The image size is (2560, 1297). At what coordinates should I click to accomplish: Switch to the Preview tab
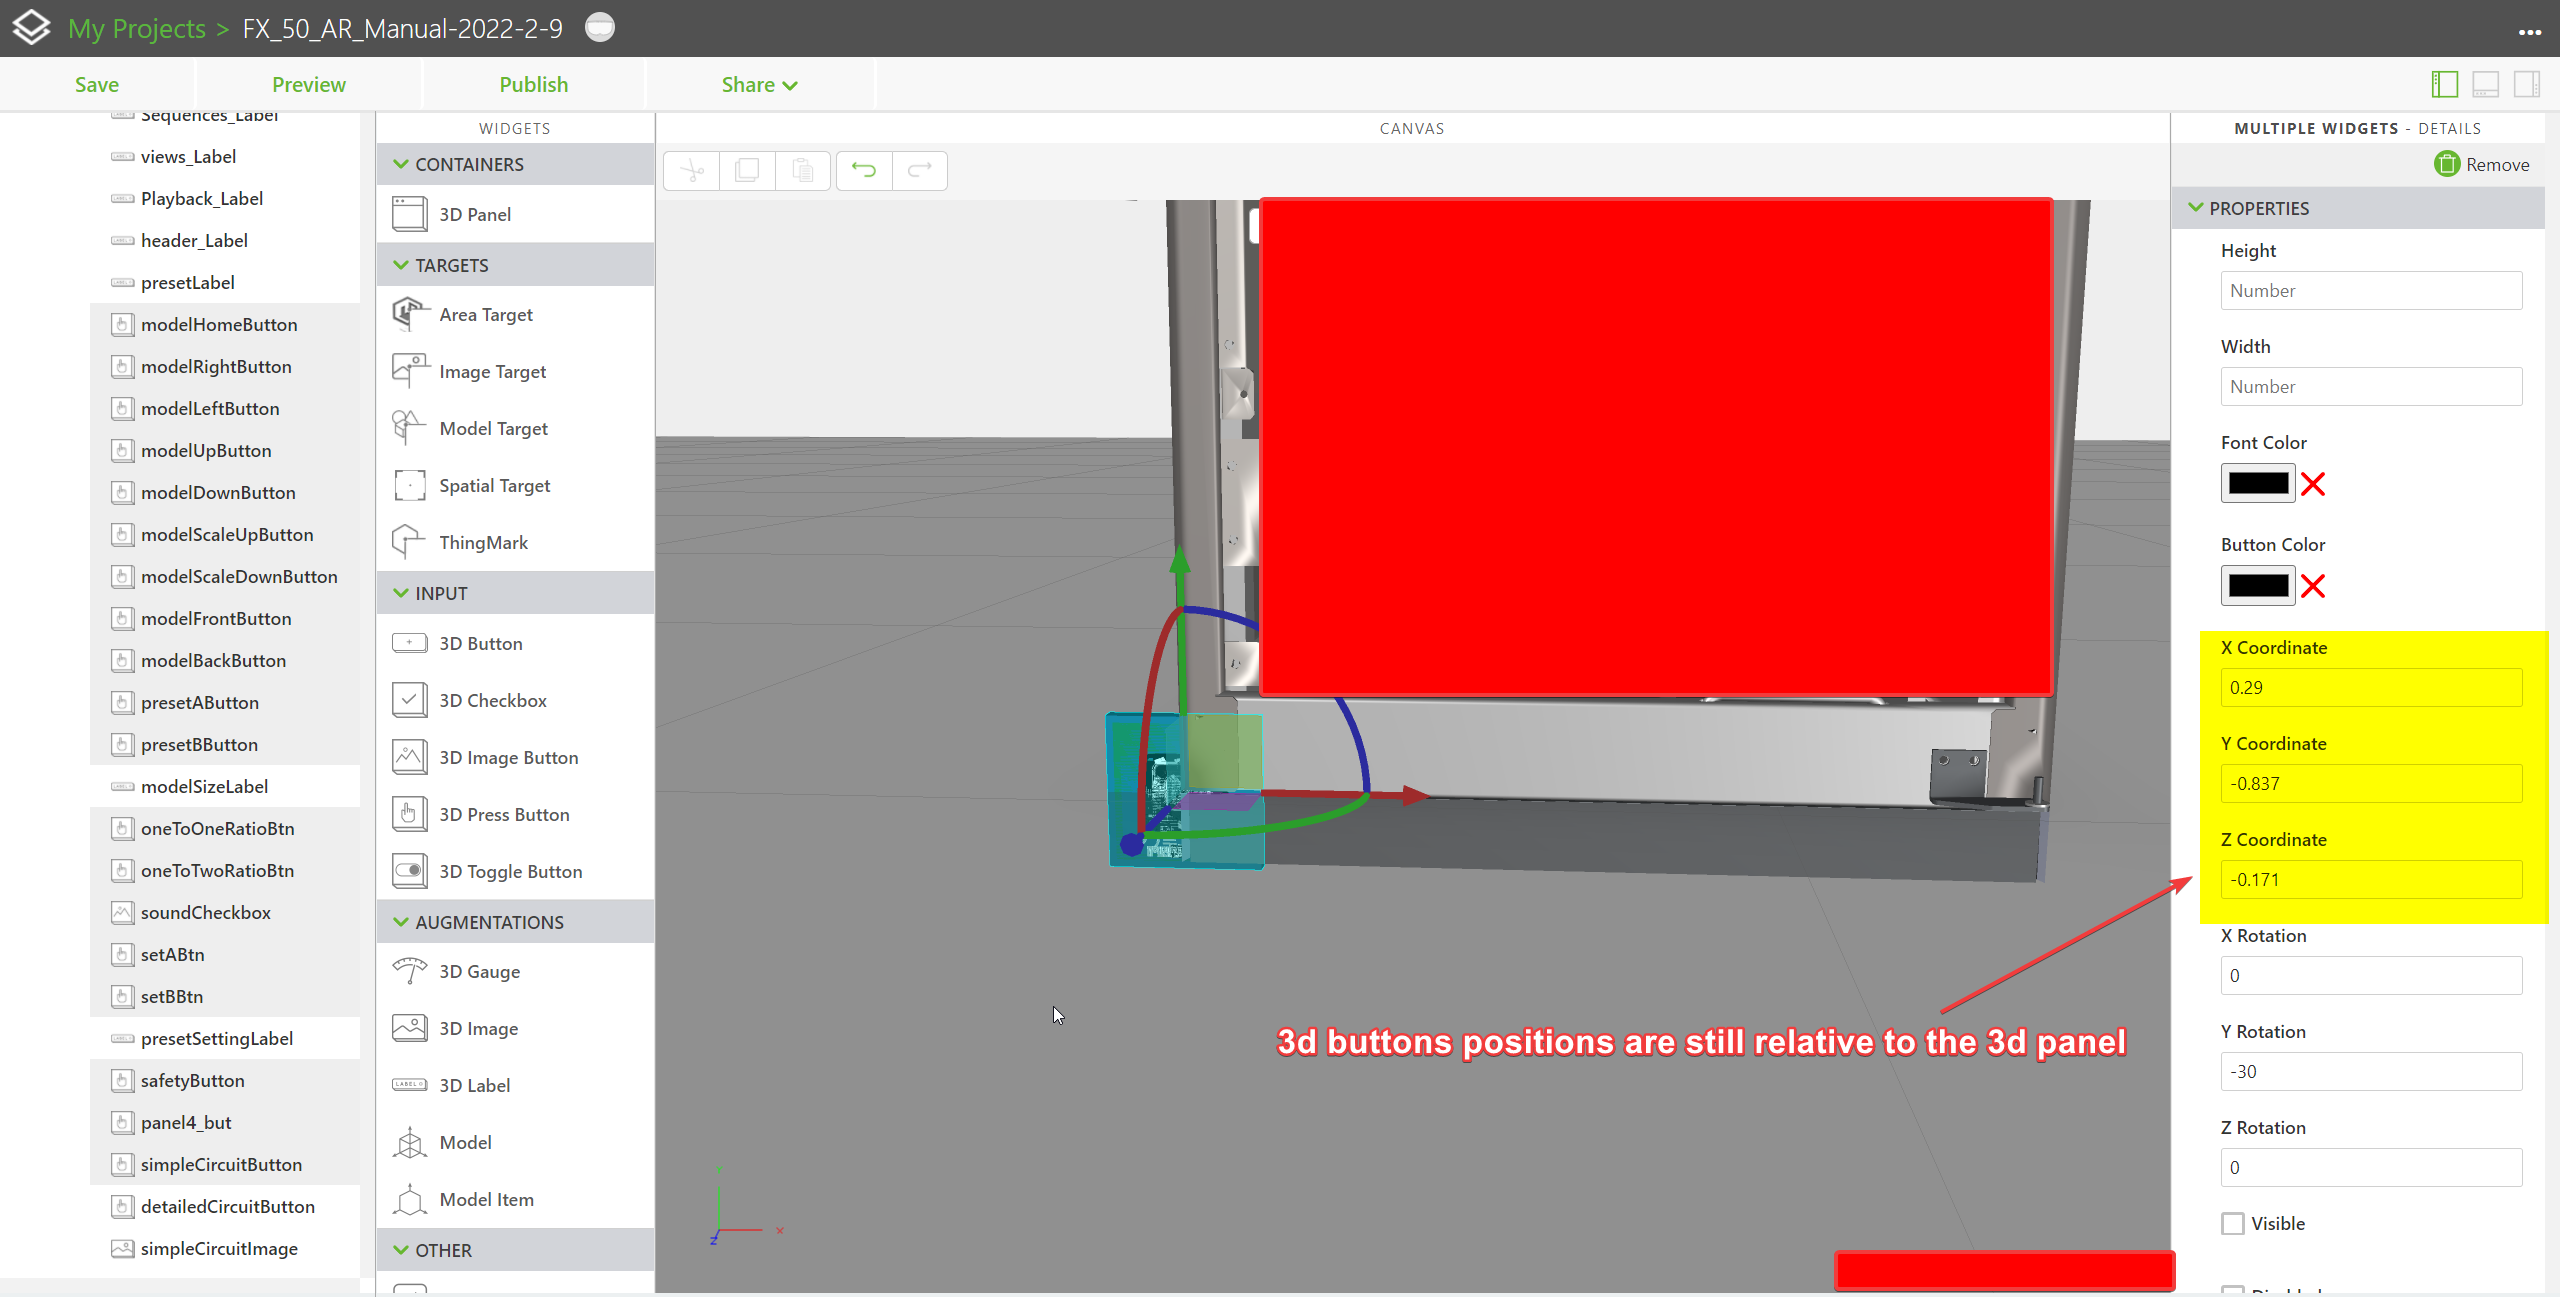click(309, 84)
